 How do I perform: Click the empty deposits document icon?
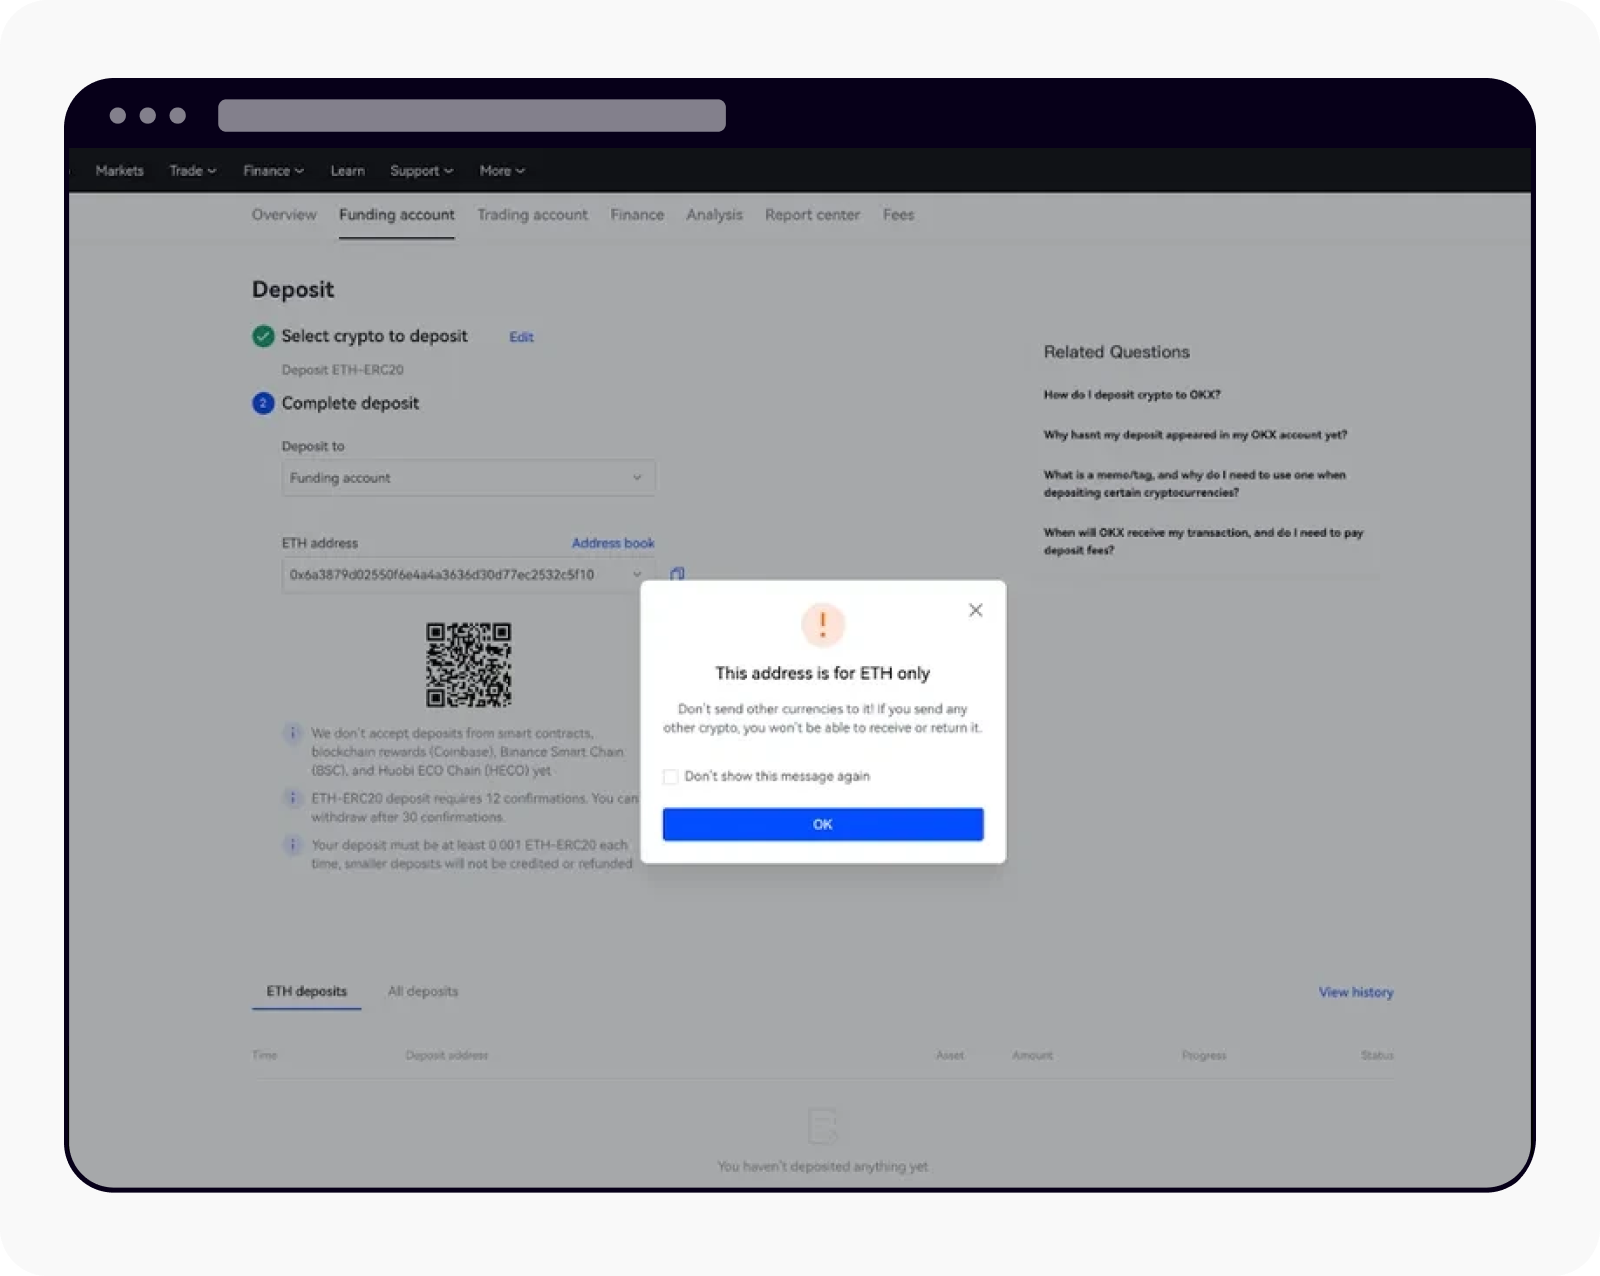pos(822,1126)
